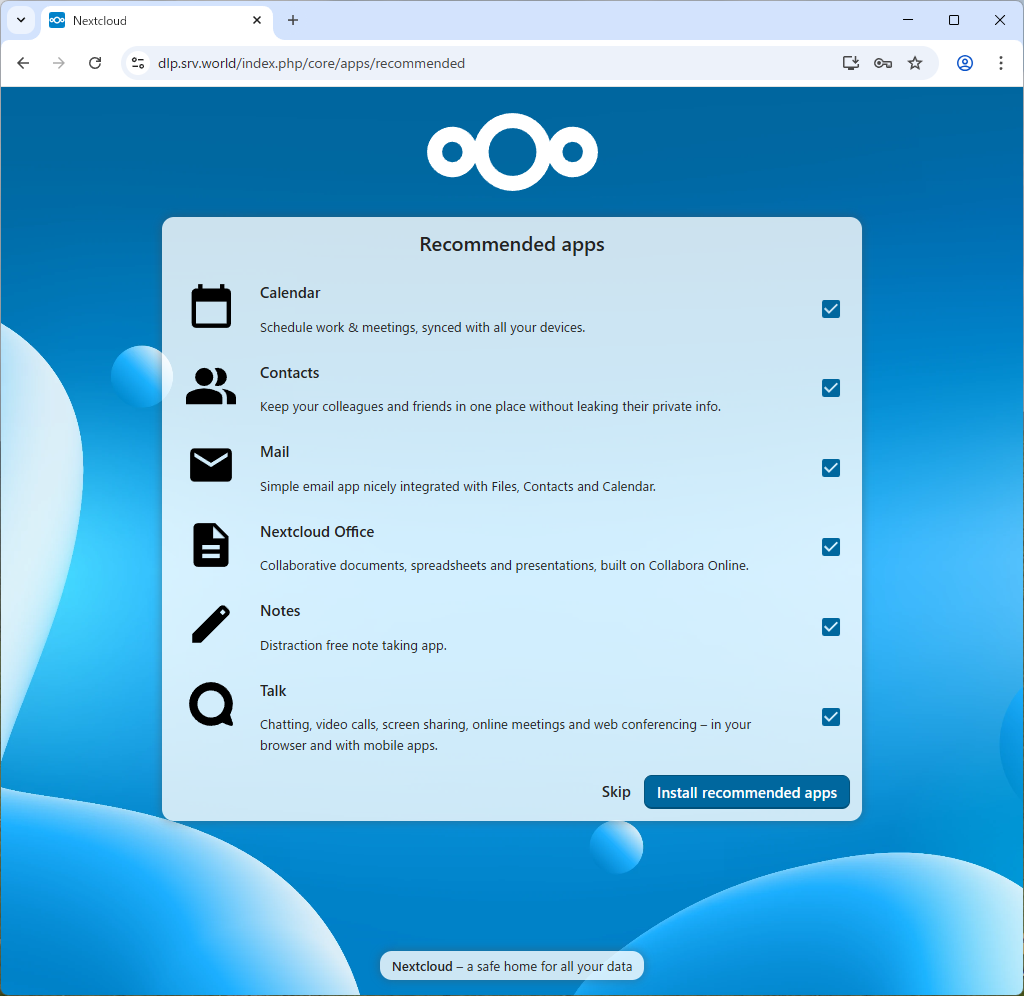Open the password manager key icon

point(883,63)
